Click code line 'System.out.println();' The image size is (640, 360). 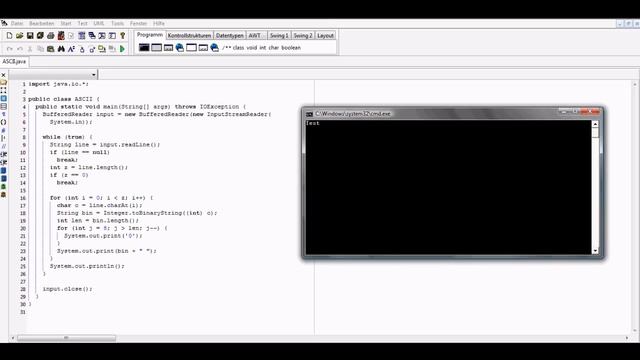point(87,266)
